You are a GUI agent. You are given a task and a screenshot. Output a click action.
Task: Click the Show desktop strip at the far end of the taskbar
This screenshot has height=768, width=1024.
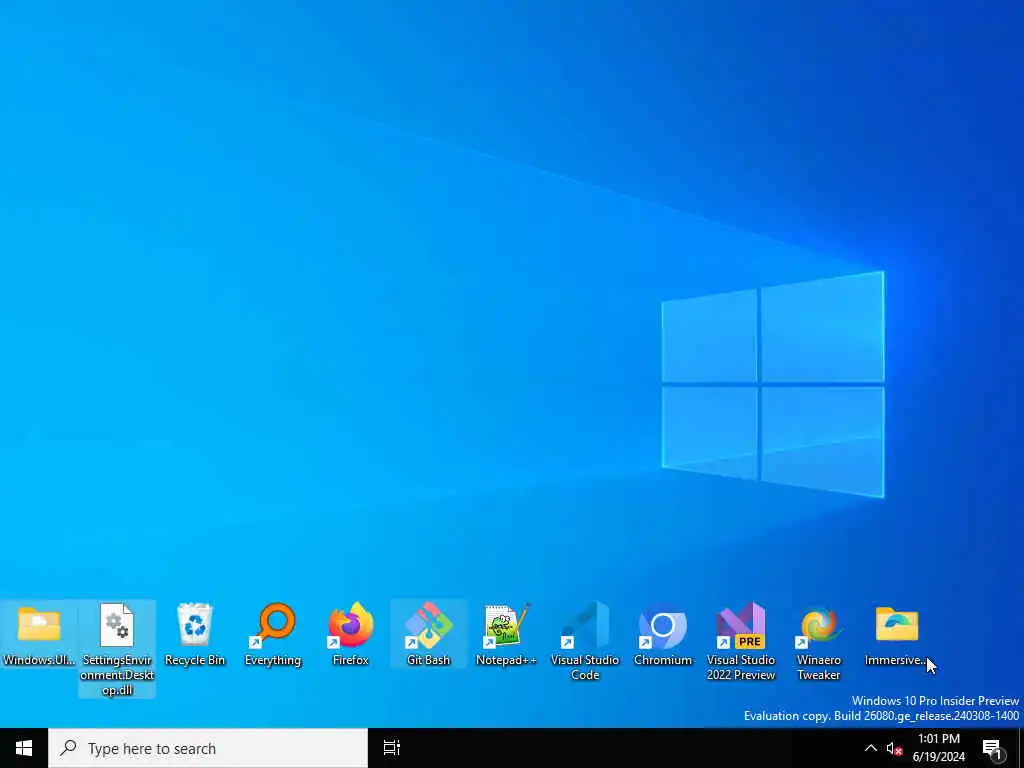pos(1021,748)
